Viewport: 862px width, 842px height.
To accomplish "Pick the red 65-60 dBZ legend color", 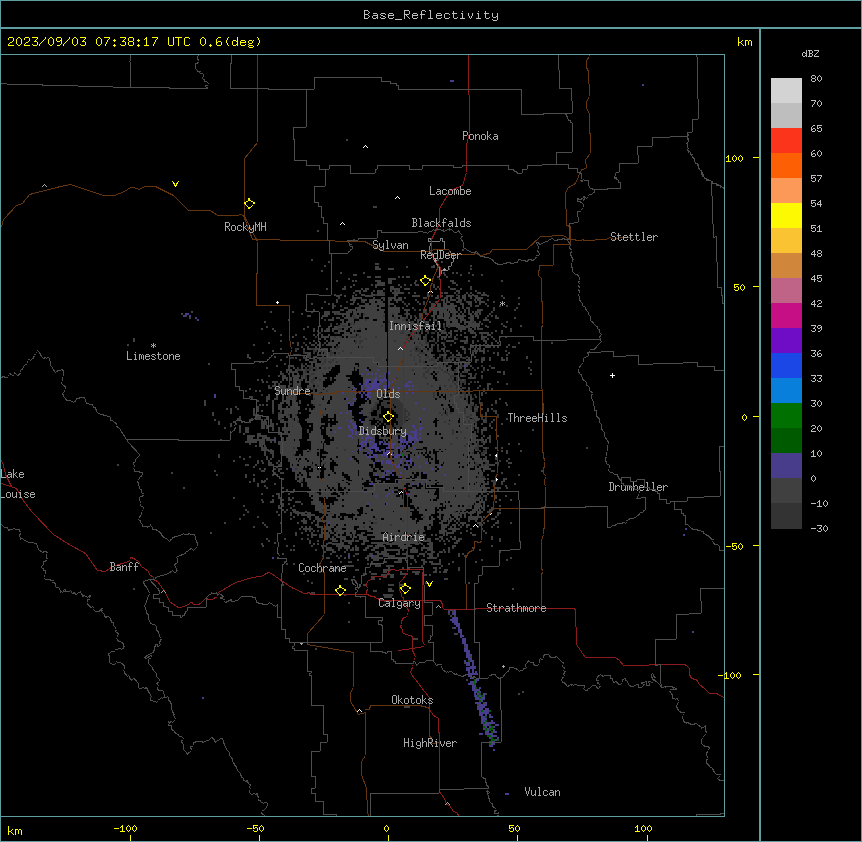I will click(786, 141).
